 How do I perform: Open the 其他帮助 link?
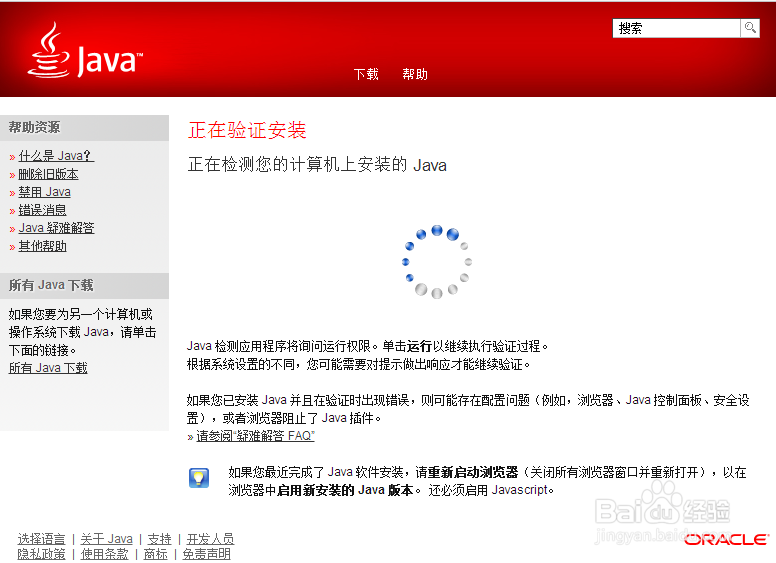point(43,246)
